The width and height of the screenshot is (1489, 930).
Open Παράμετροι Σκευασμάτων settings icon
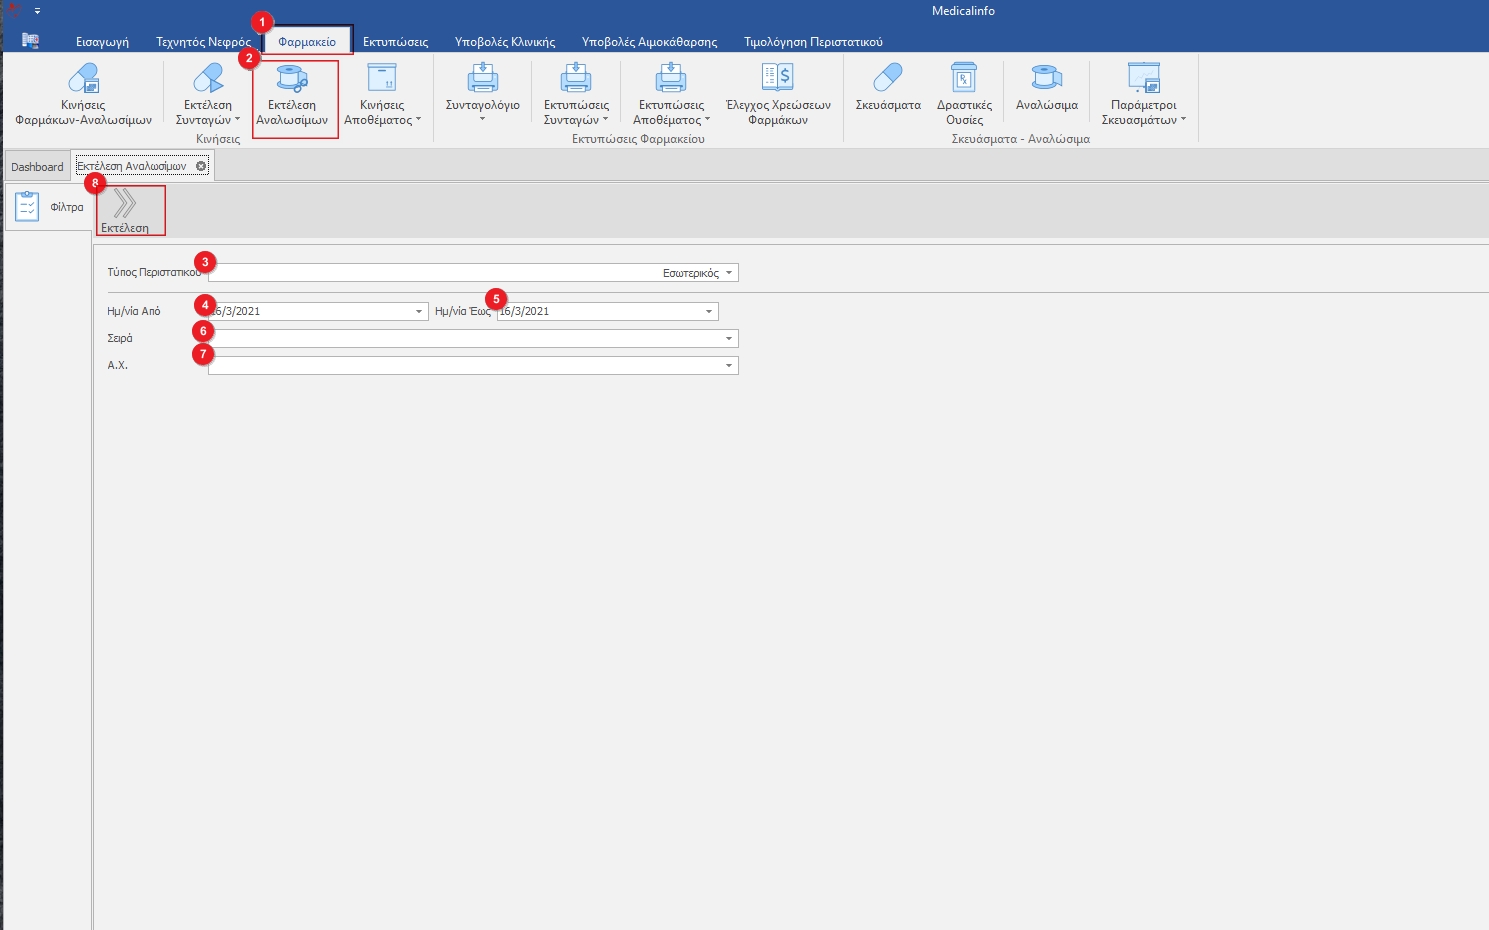point(1143,79)
